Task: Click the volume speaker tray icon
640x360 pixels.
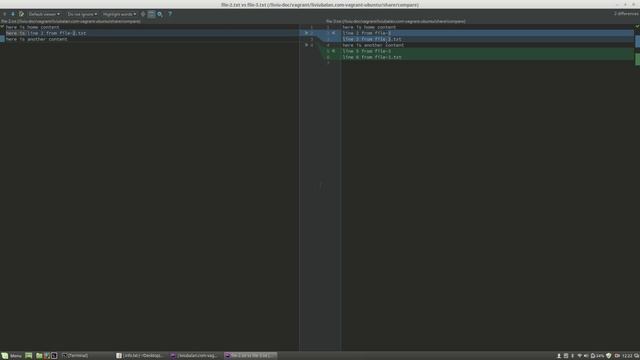Action: (586, 356)
